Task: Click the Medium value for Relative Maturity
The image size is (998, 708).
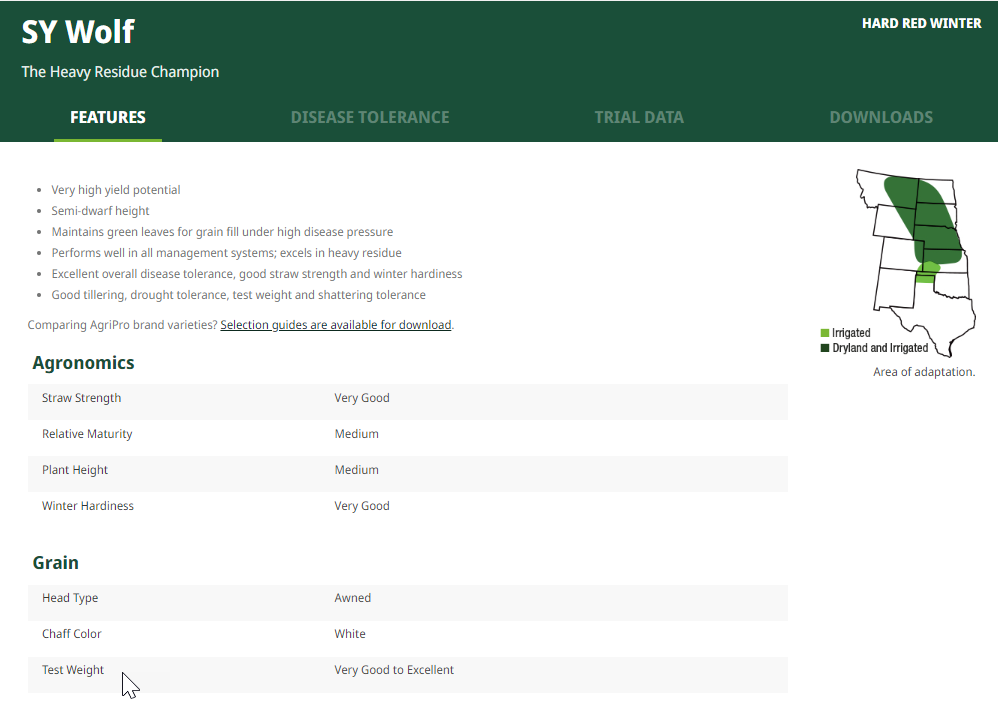Action: (356, 434)
